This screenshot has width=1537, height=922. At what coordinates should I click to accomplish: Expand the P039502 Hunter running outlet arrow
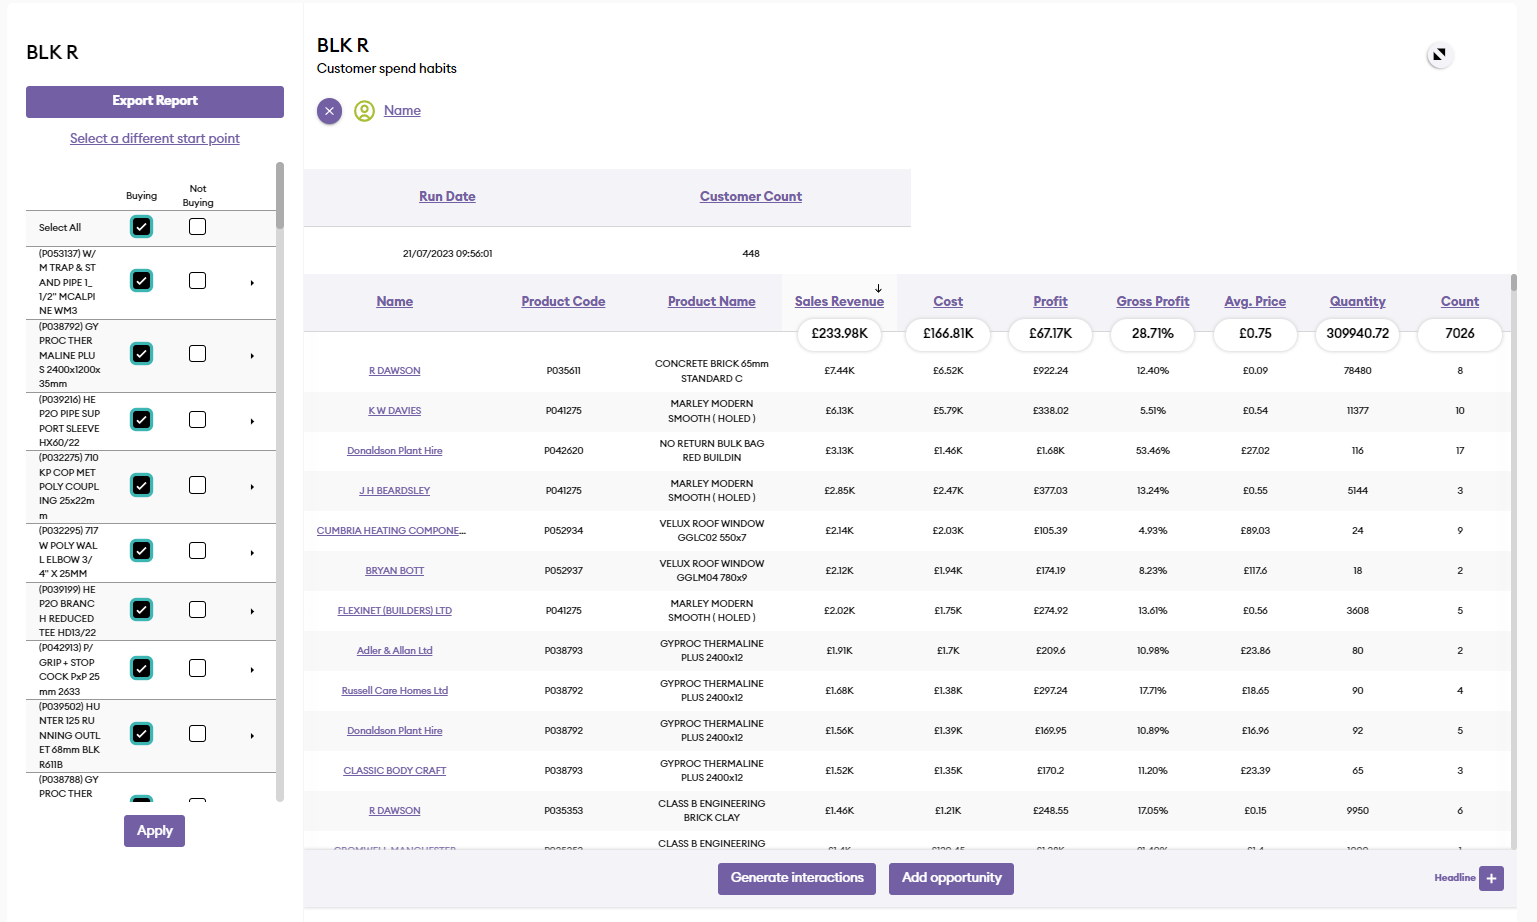point(252,736)
